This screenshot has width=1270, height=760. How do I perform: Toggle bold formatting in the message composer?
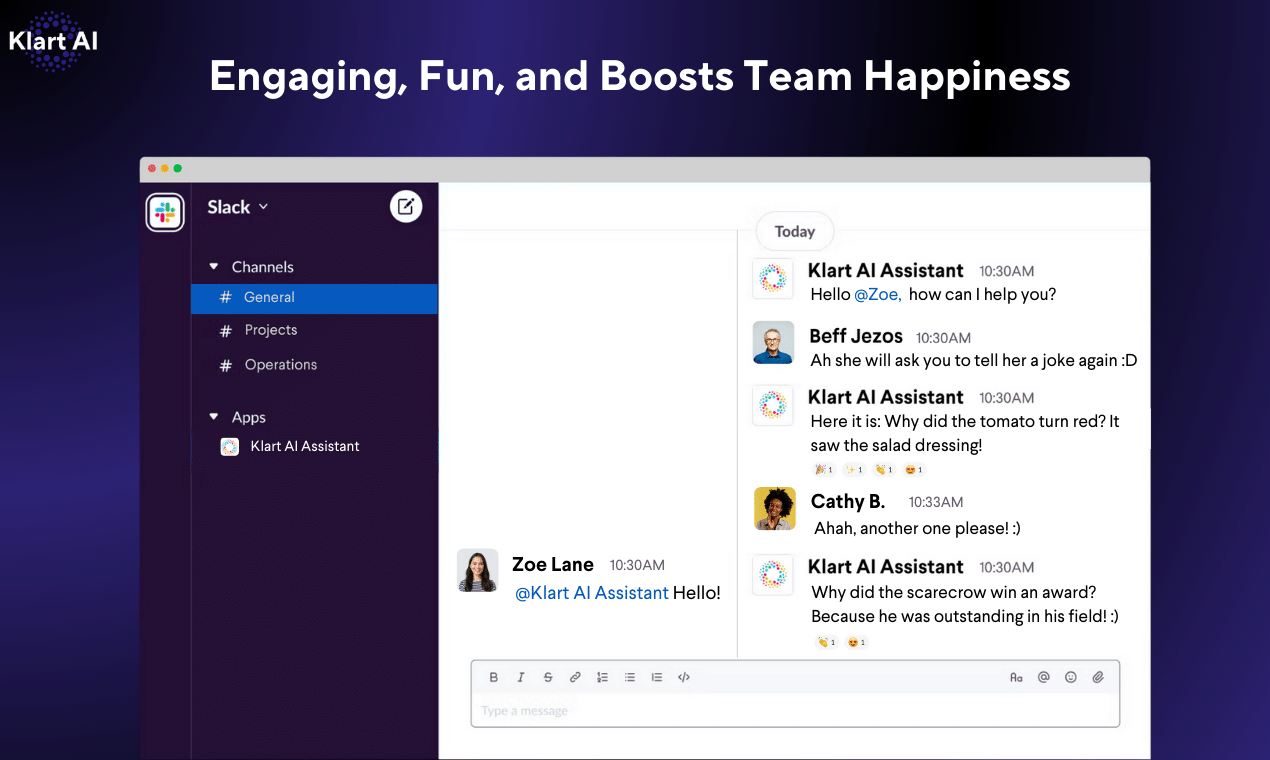[x=493, y=677]
